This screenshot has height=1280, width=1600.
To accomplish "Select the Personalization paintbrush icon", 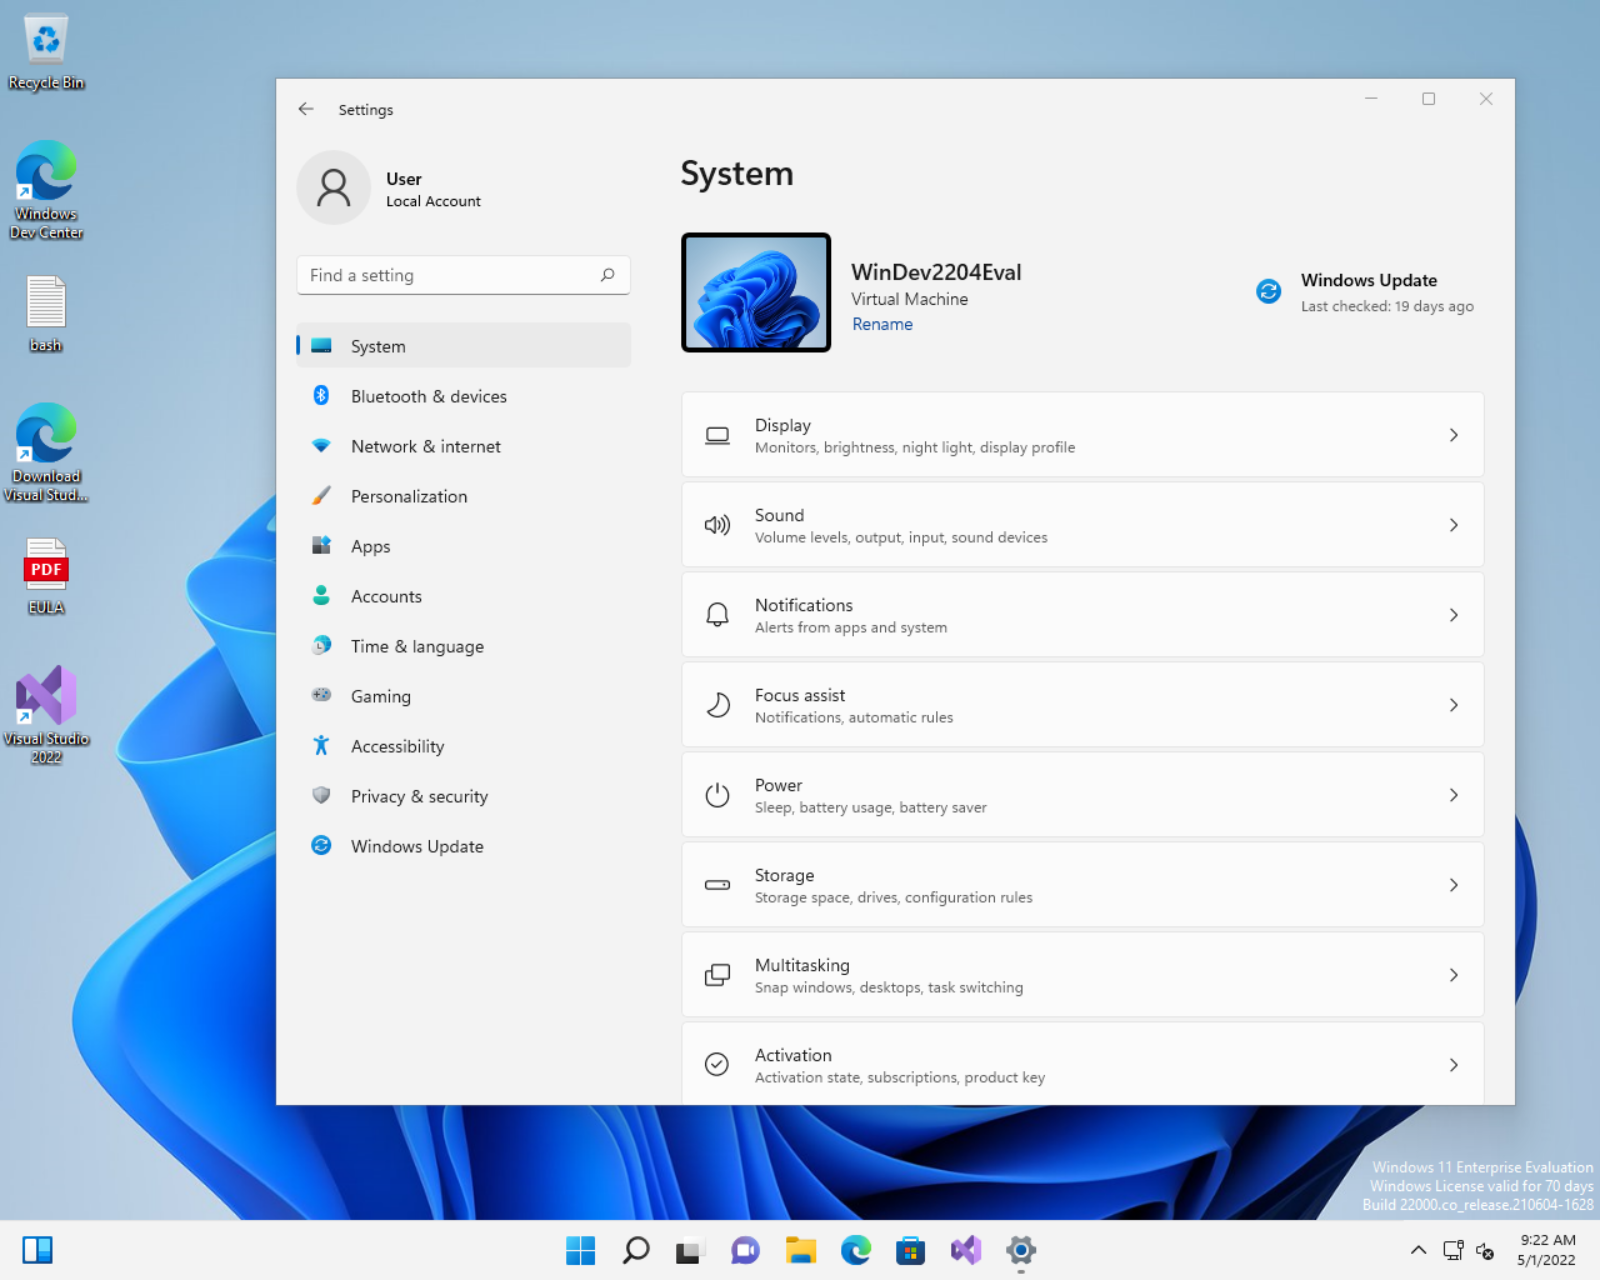I will pyautogui.click(x=321, y=496).
